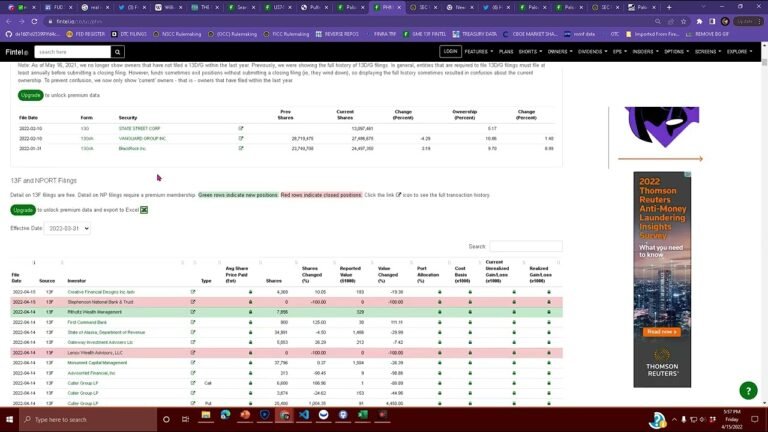Viewport: 768px width, 432px height.
Task: Click the port allocation lock, First Command Bank row
Action: [439, 322]
